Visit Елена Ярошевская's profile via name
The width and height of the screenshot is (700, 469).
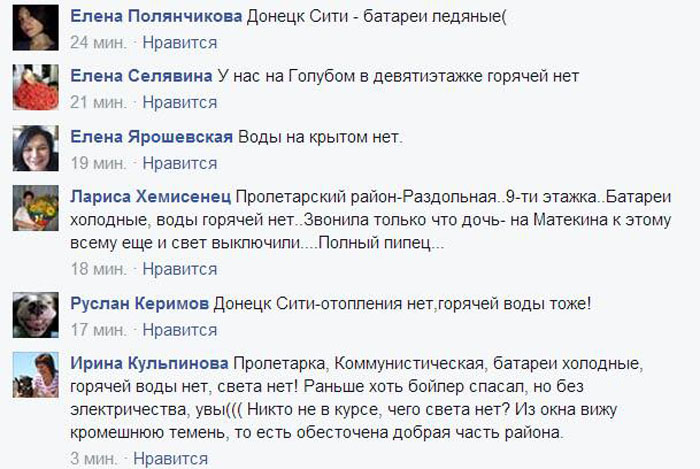click(x=152, y=137)
